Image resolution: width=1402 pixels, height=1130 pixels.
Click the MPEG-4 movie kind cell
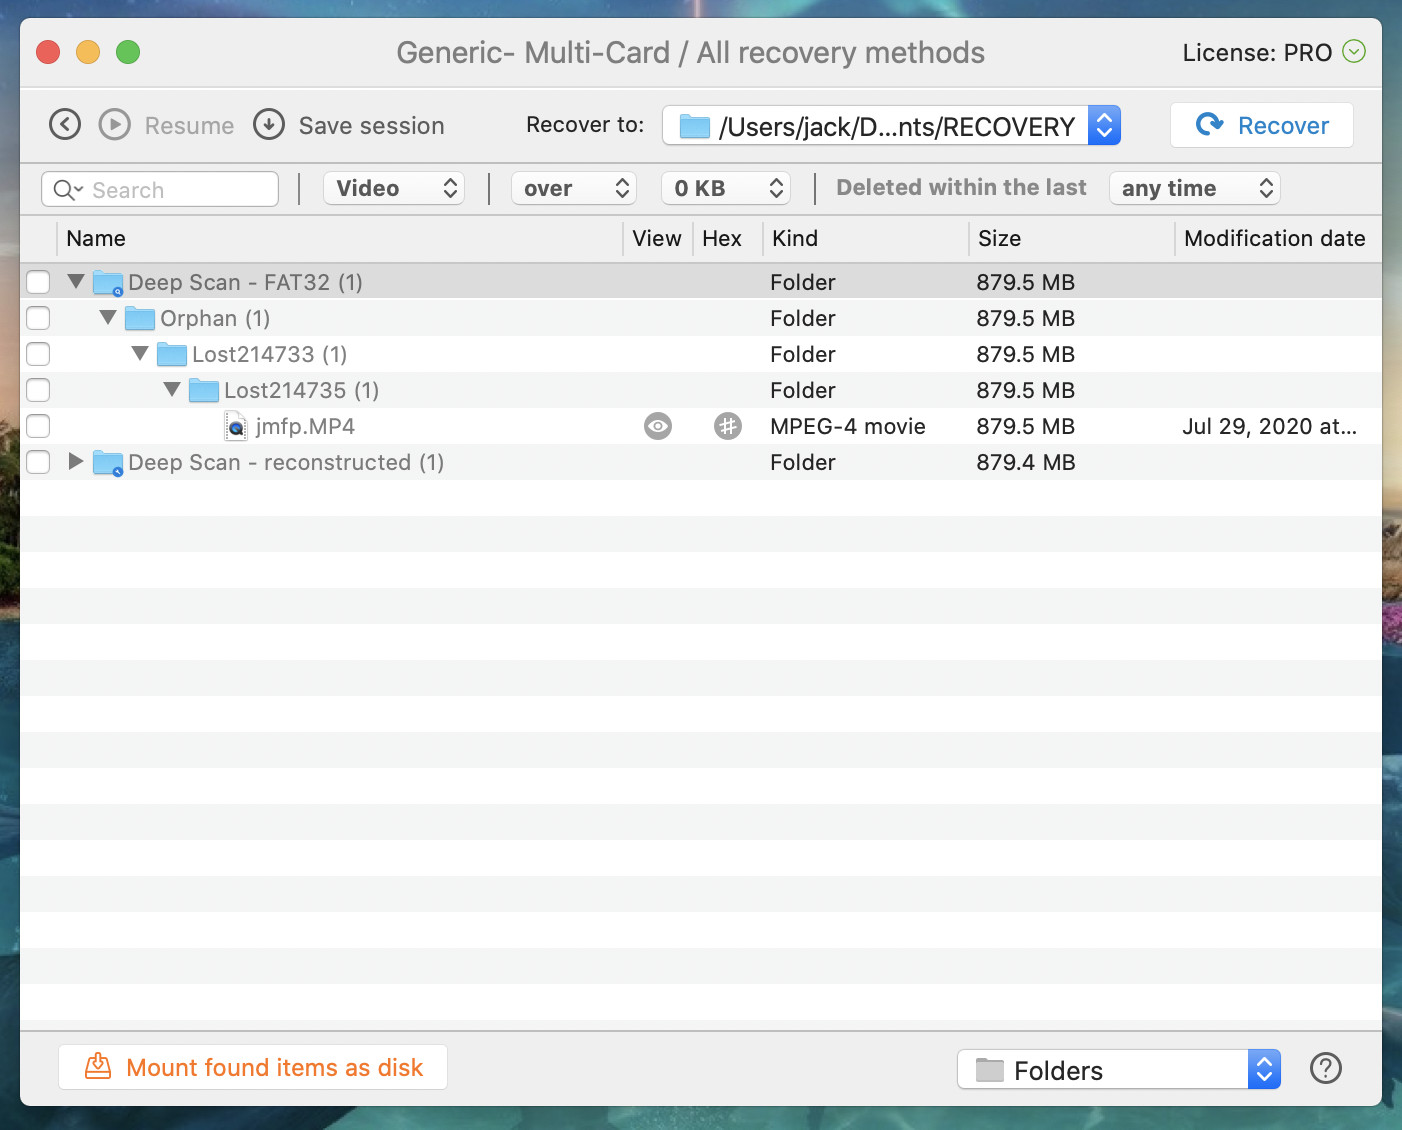[848, 426]
